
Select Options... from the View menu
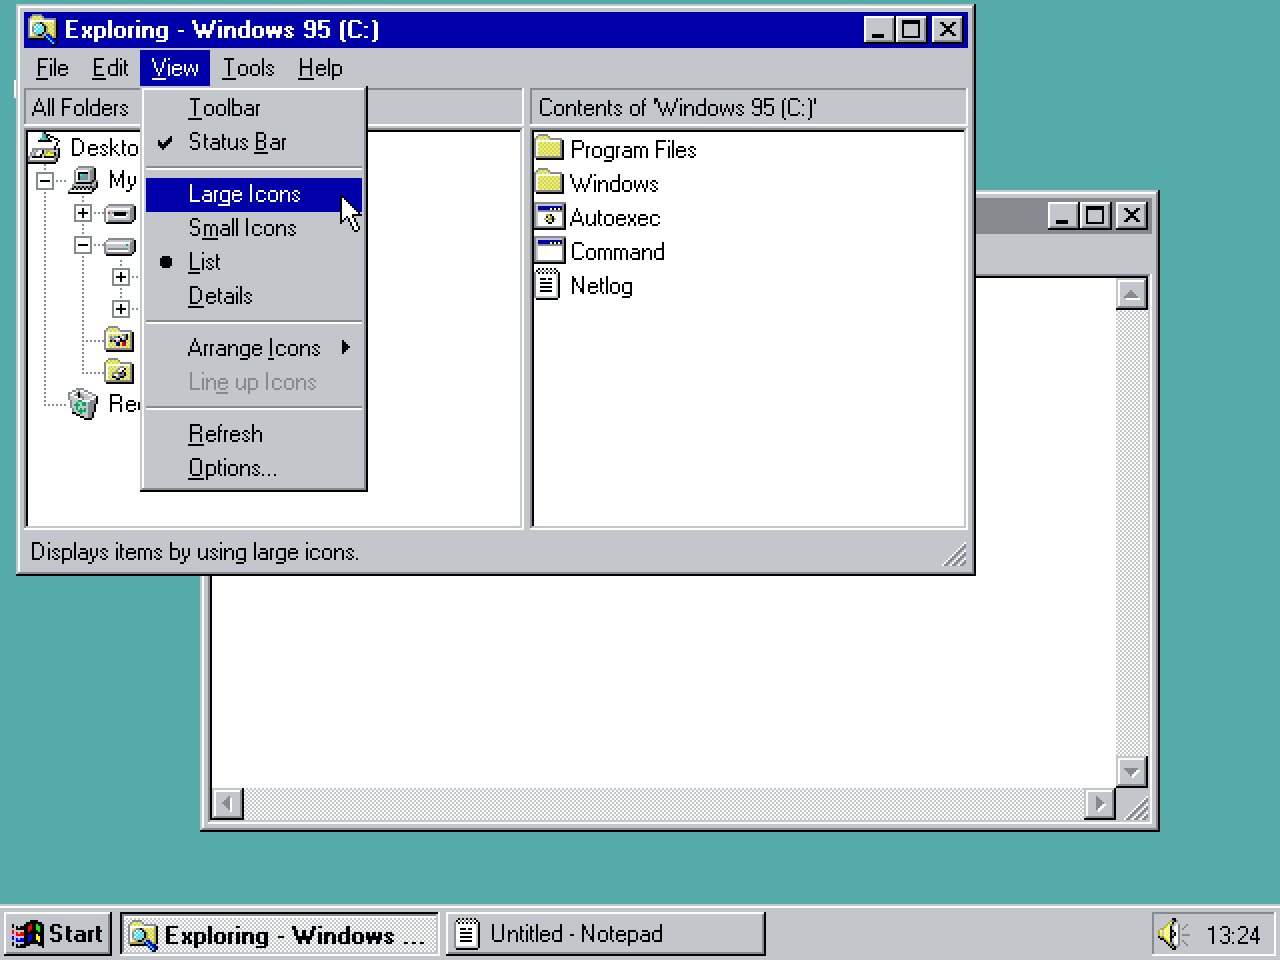(x=254, y=468)
